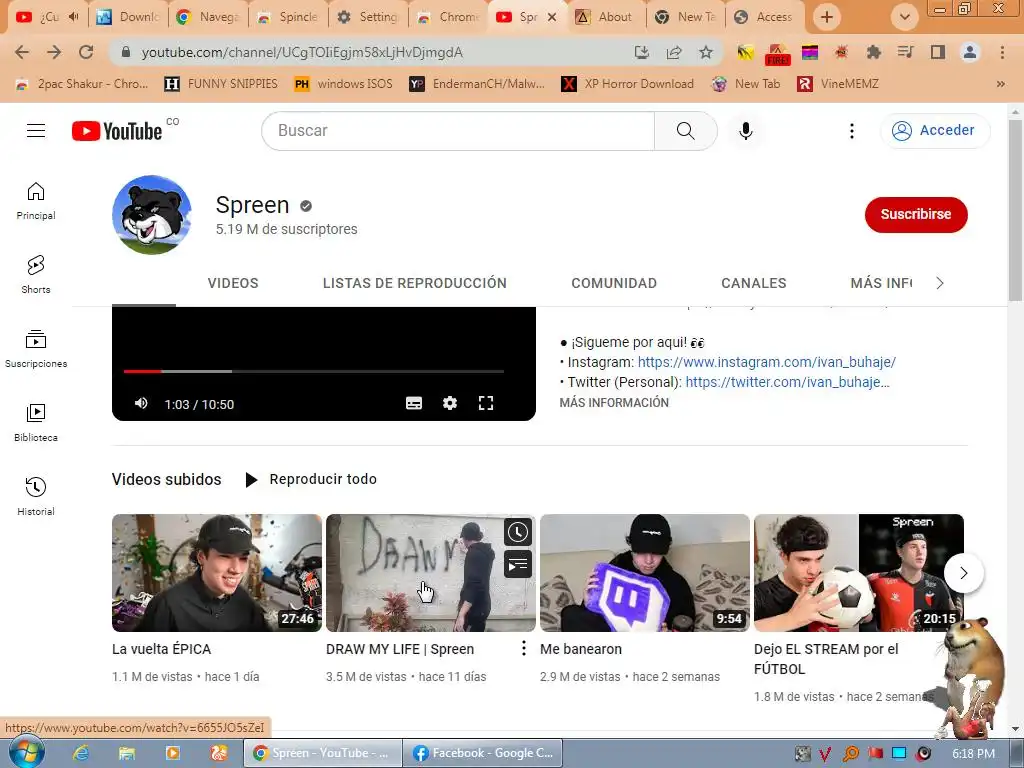Viewport: 1024px width, 768px height.
Task: Click Reproducir todo
Action: coord(311,479)
